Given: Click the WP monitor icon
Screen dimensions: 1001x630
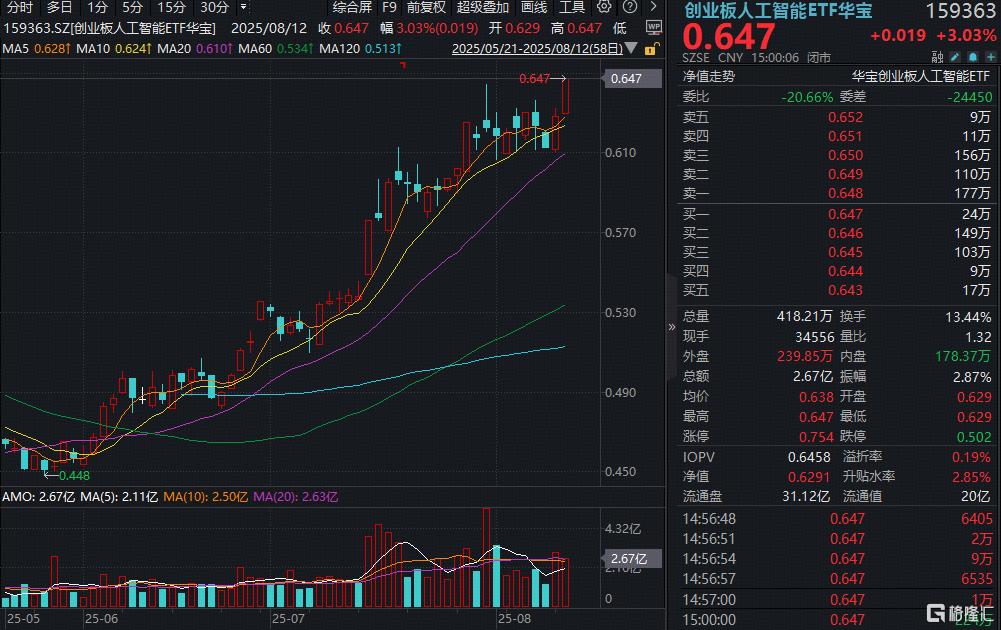Looking at the screenshot, I should [x=654, y=27].
